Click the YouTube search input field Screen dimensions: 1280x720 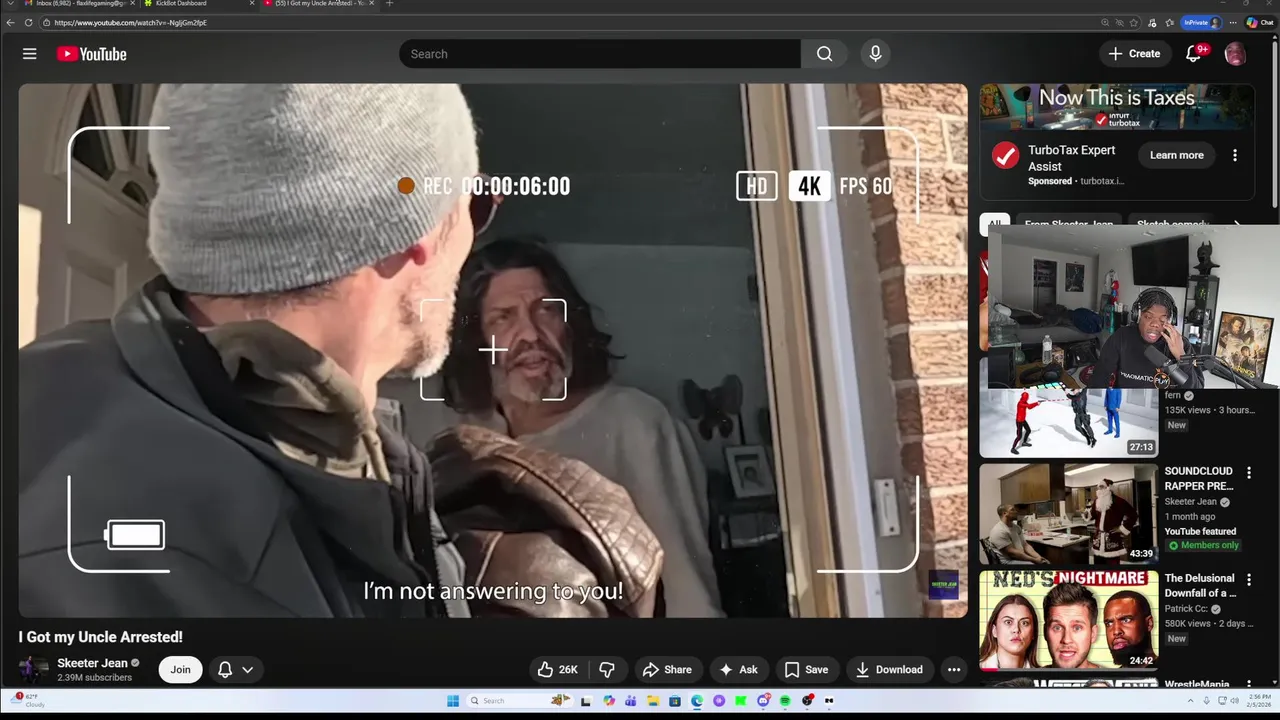[600, 54]
